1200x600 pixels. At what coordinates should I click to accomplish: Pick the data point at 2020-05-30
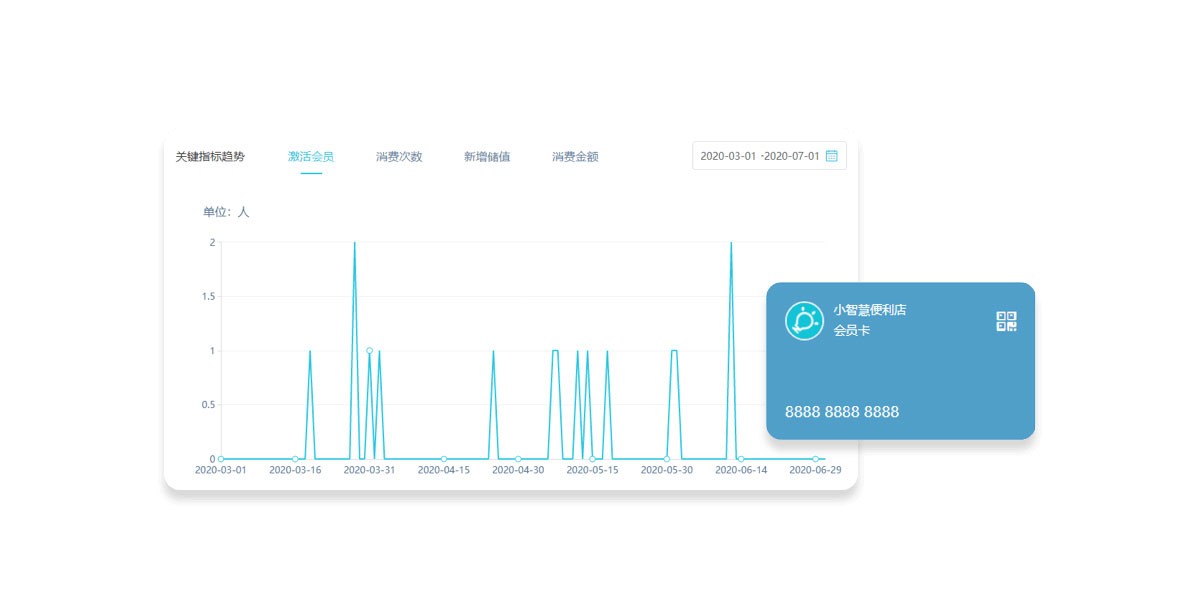pyautogui.click(x=667, y=459)
